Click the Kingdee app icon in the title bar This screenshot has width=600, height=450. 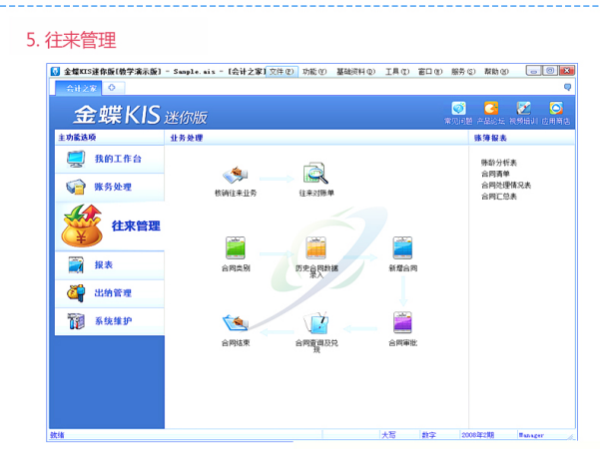tap(55, 72)
